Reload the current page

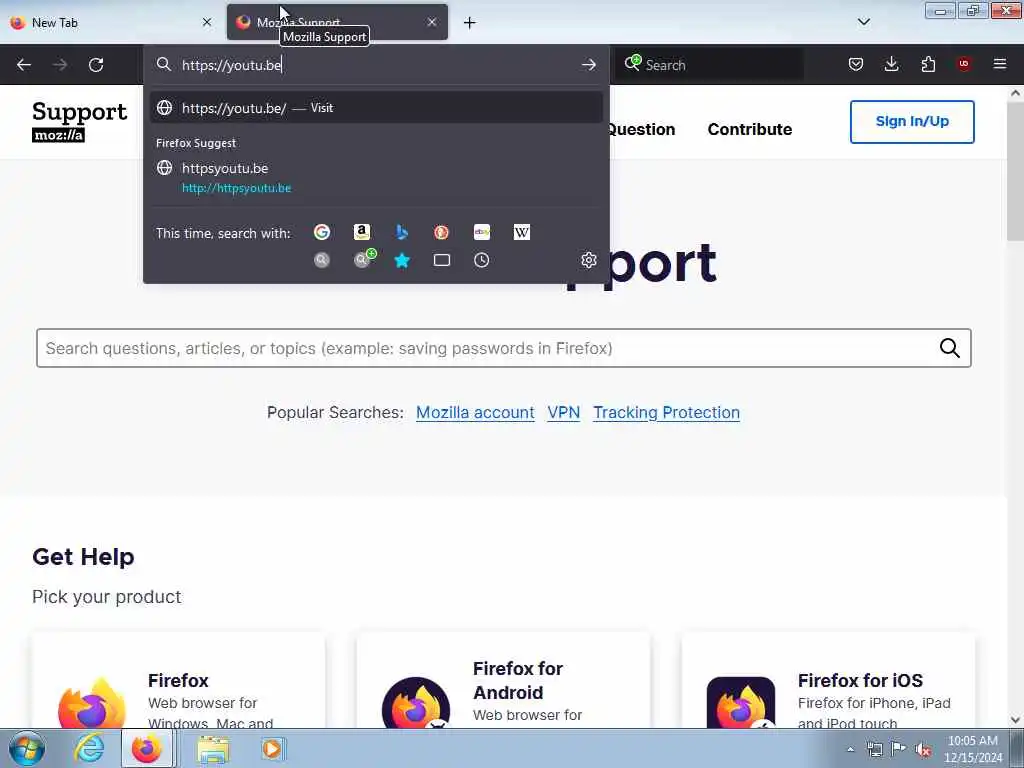(96, 65)
